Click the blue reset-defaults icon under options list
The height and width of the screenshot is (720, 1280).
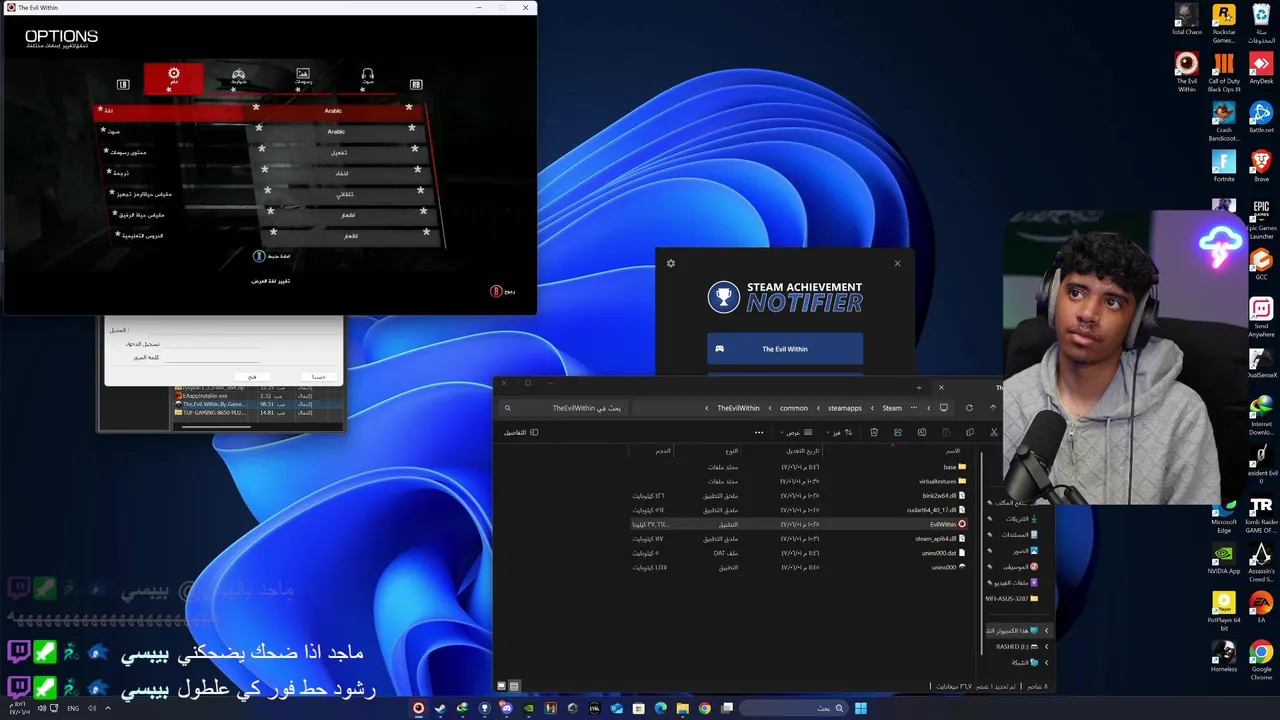[258, 256]
